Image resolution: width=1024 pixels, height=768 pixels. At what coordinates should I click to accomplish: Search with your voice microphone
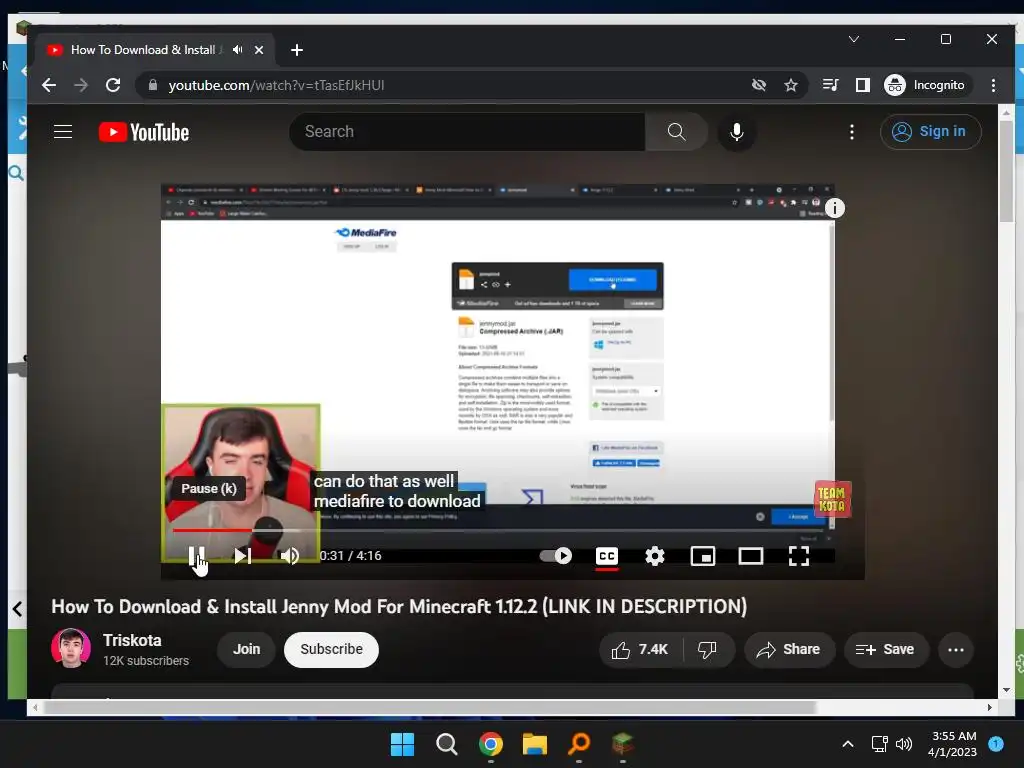[x=737, y=132]
